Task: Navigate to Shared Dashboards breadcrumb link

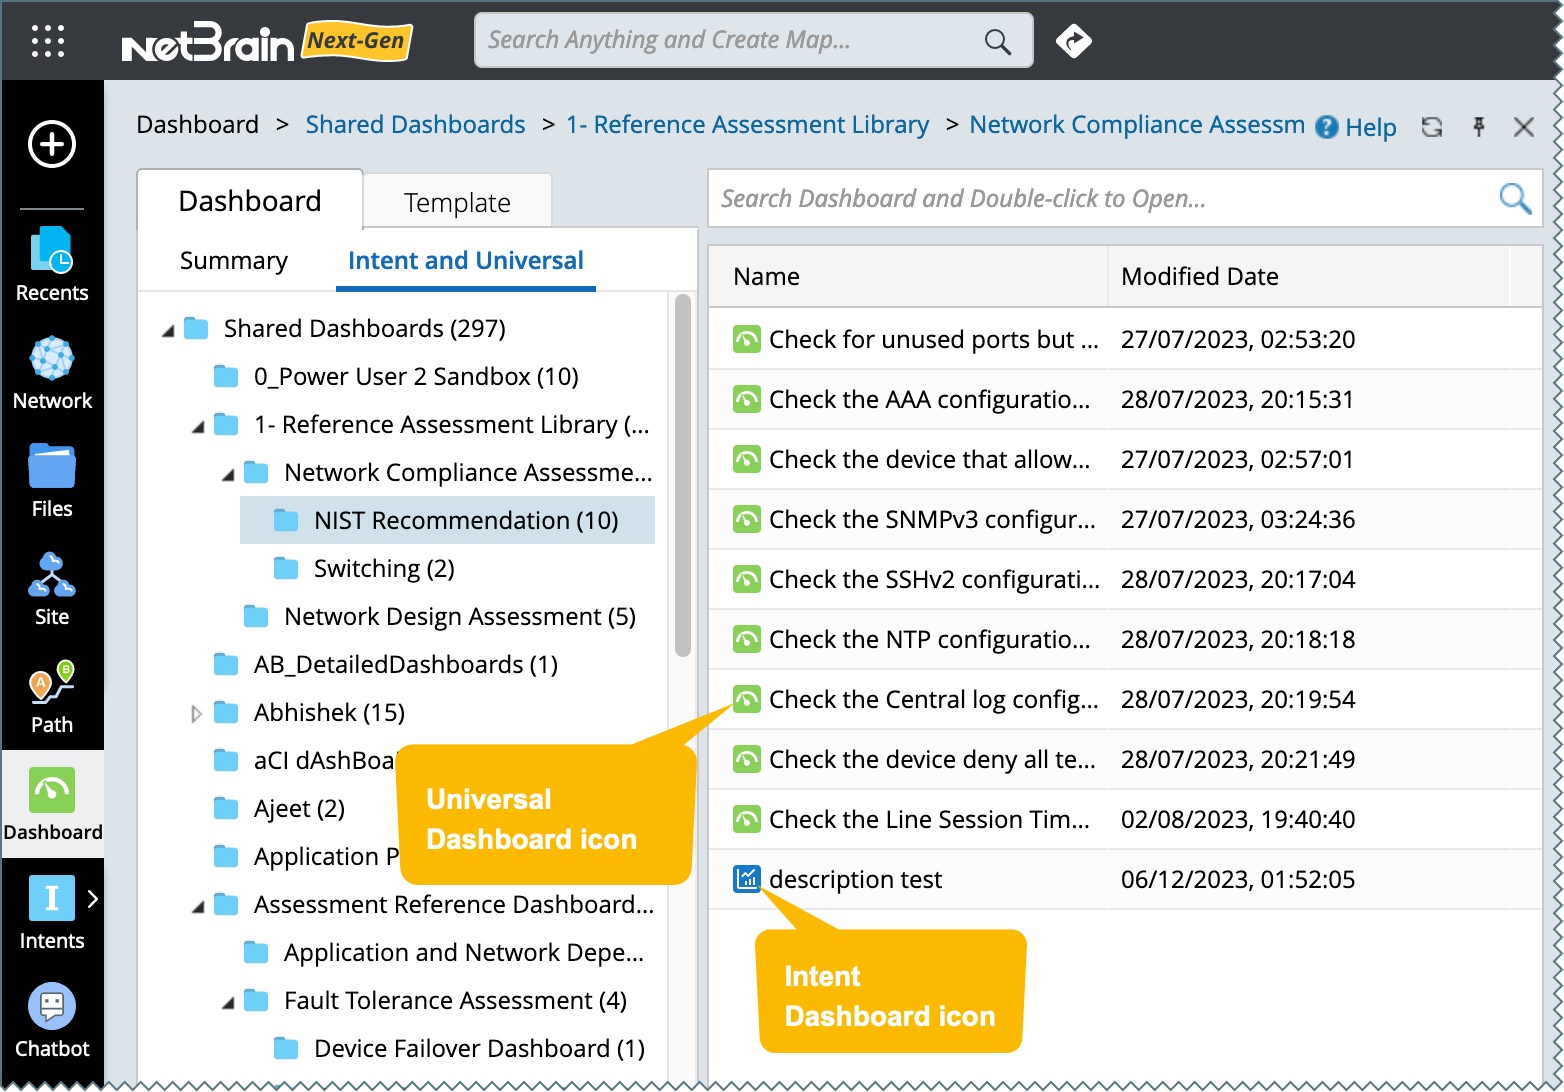Action: click(415, 125)
